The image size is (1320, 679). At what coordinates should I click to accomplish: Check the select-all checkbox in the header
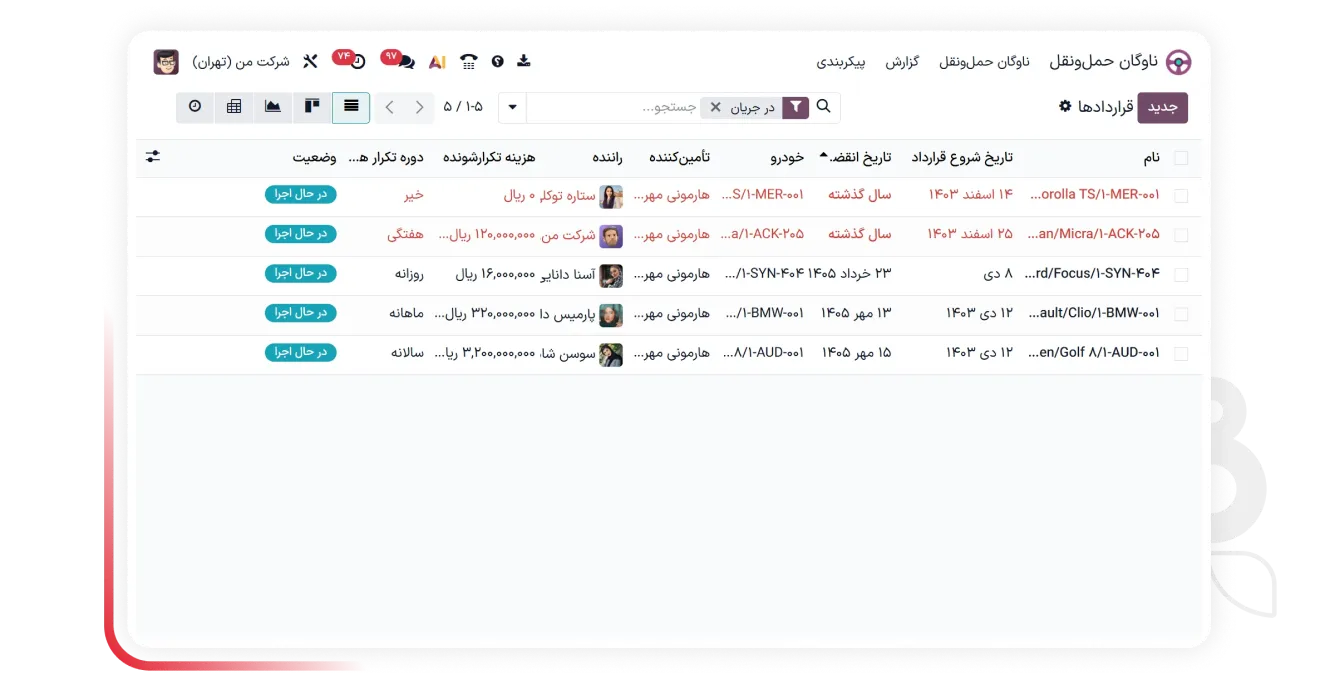(x=1180, y=157)
